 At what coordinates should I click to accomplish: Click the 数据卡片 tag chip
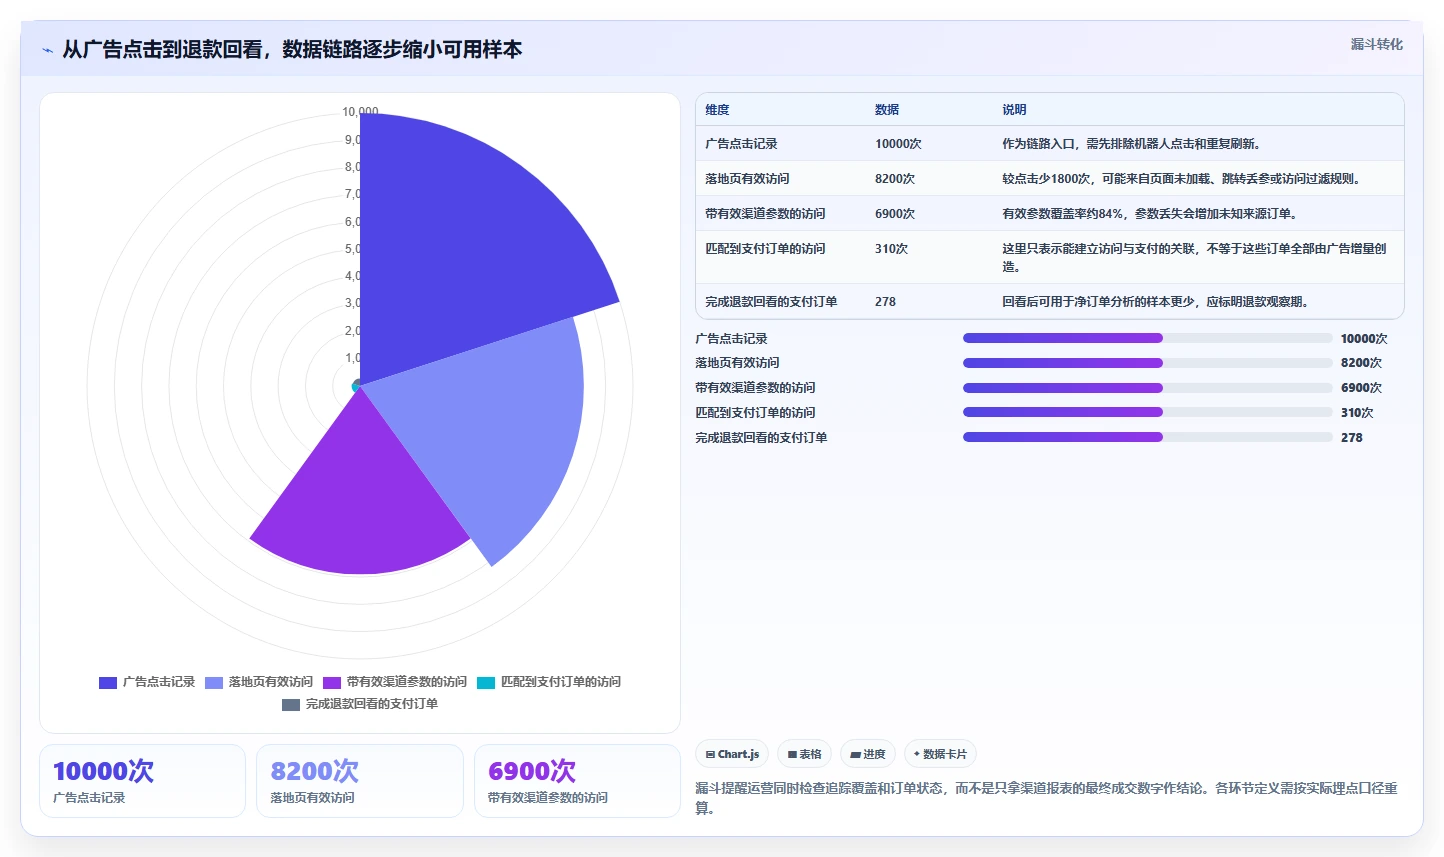[940, 754]
